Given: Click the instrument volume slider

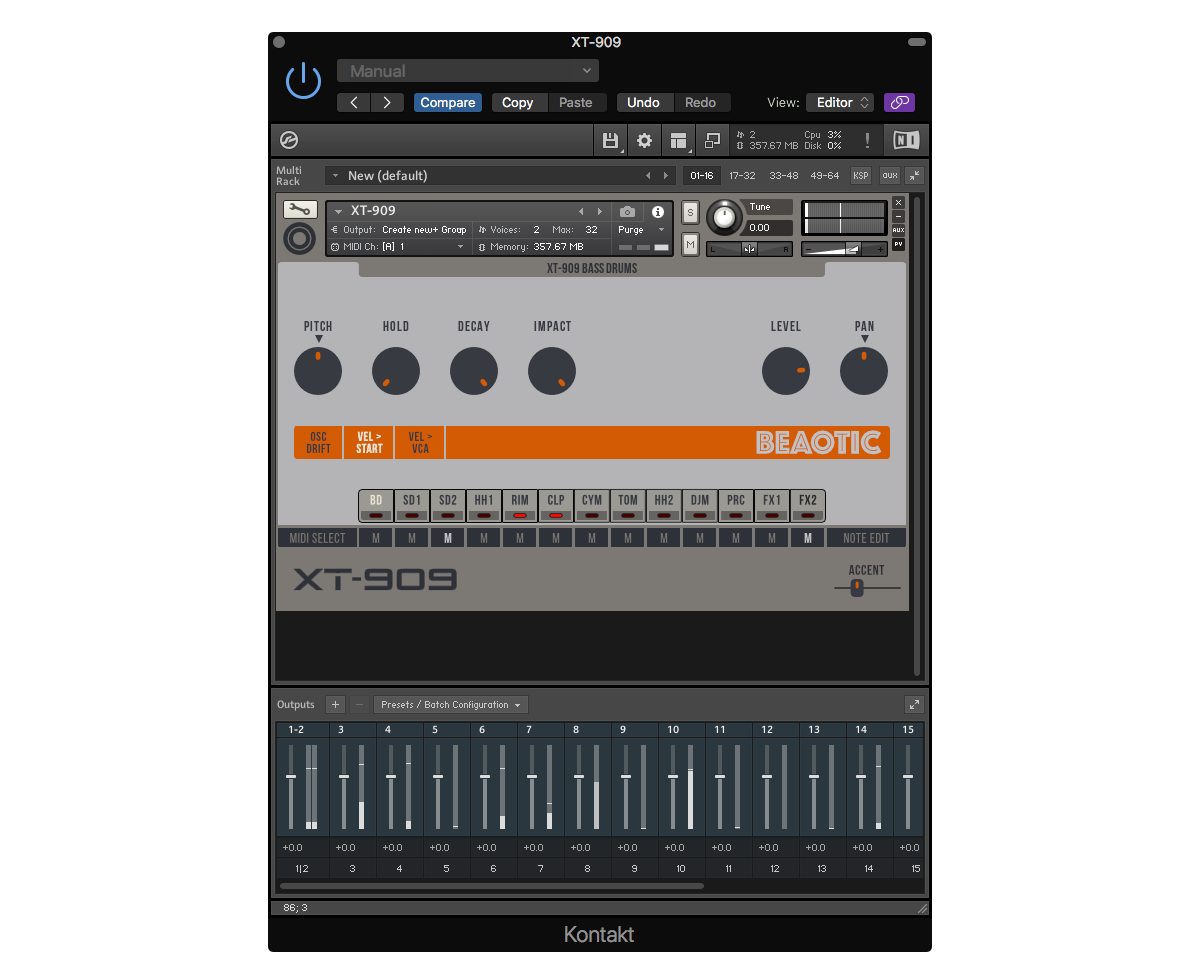Looking at the screenshot, I should 845,248.
